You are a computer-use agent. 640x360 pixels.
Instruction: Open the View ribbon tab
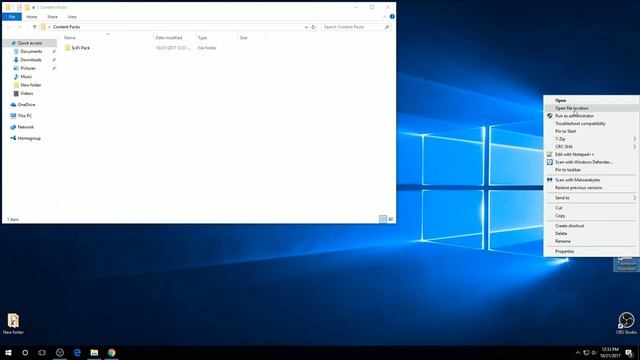72,17
